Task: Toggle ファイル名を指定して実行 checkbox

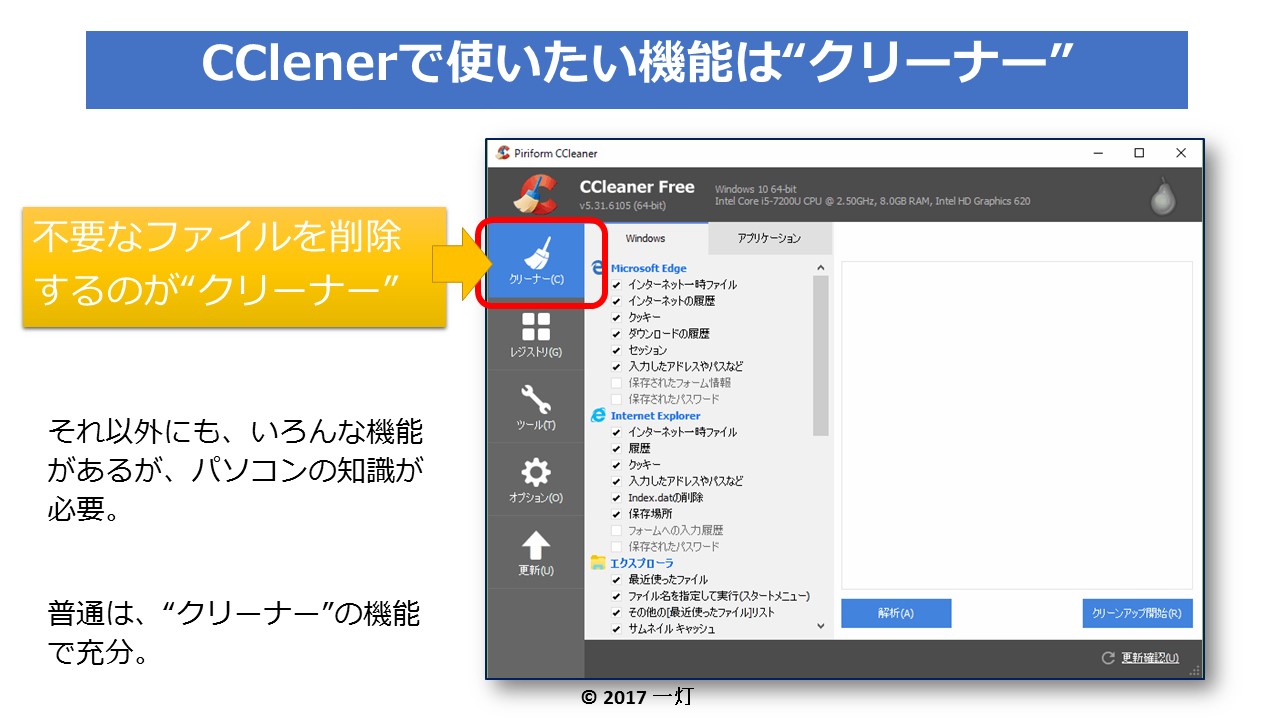Action: tap(616, 596)
